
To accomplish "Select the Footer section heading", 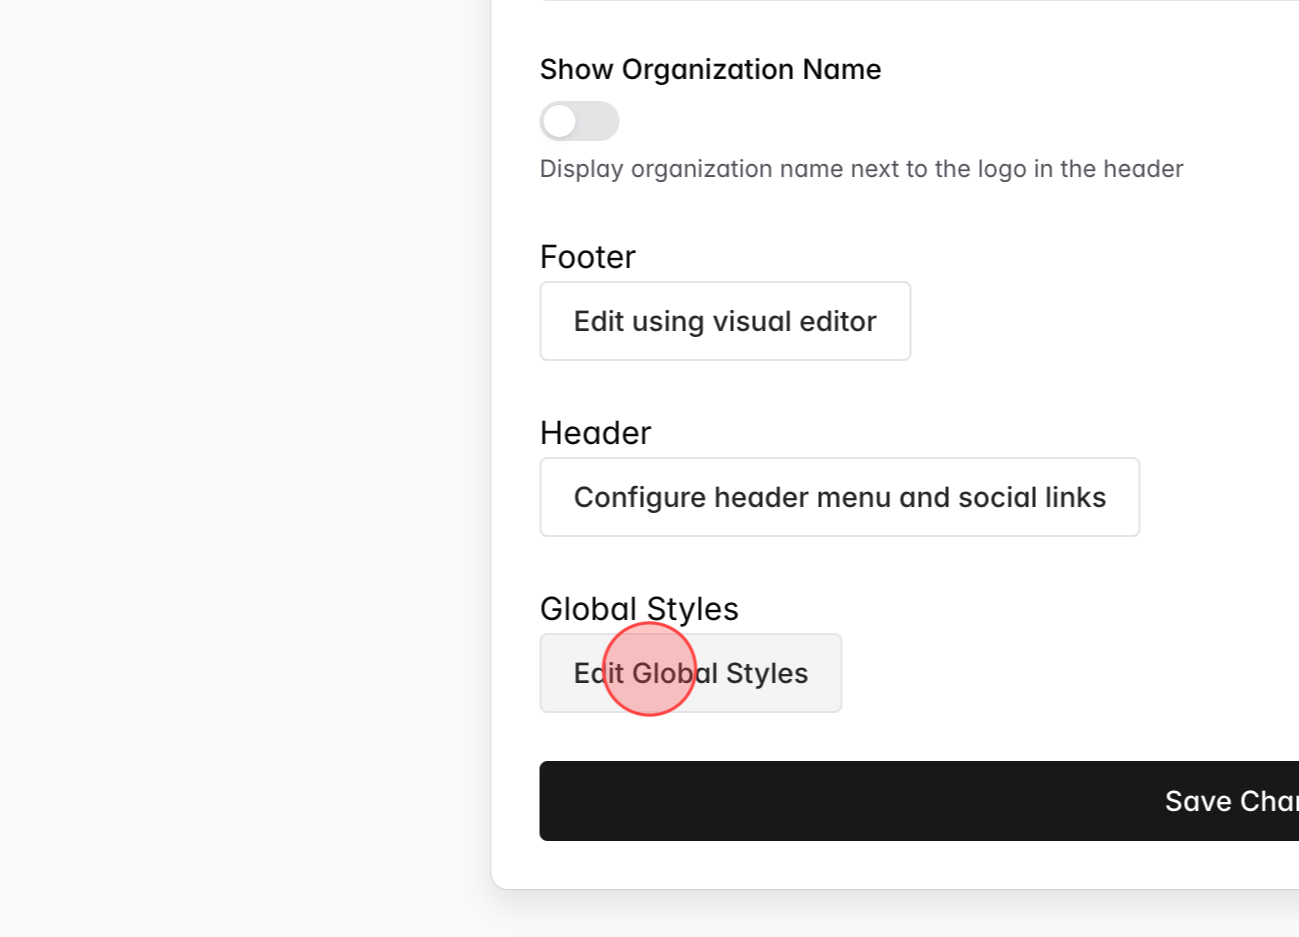I will tap(587, 257).
